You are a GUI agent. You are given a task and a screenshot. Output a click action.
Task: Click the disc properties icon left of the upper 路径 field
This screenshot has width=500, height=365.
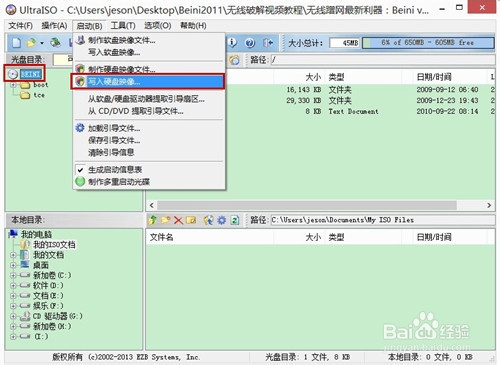tap(234, 60)
